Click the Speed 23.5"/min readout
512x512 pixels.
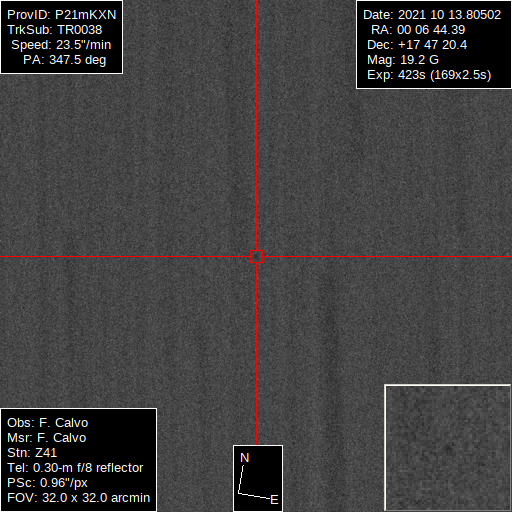pyautogui.click(x=61, y=45)
